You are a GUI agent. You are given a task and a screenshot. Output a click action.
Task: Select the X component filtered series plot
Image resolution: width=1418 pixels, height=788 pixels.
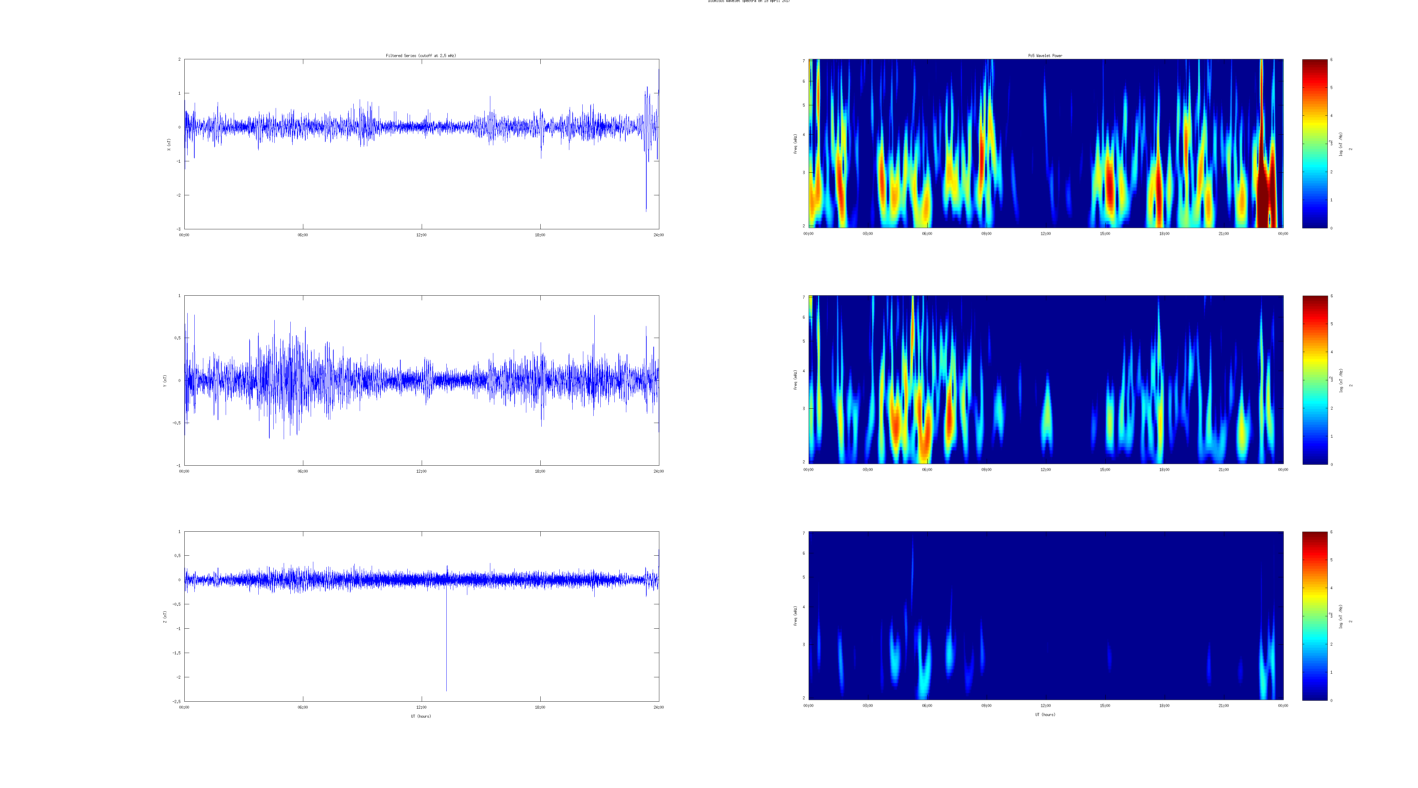point(421,144)
